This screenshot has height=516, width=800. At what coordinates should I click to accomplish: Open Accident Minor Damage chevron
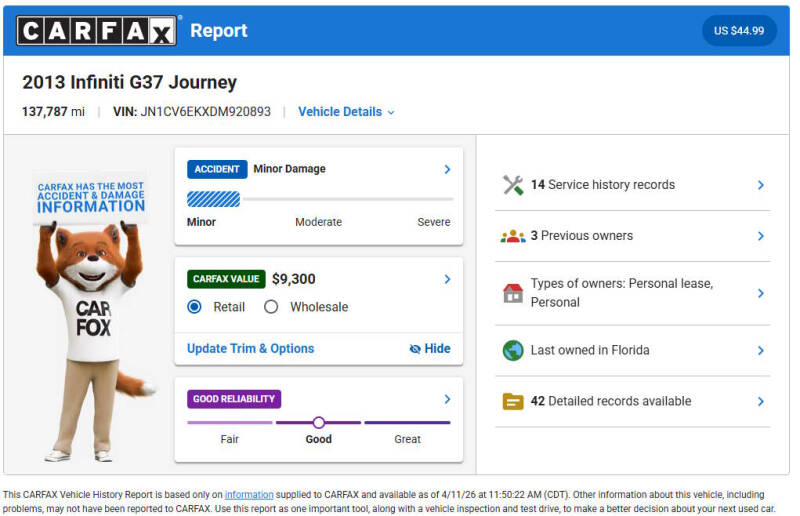(447, 169)
